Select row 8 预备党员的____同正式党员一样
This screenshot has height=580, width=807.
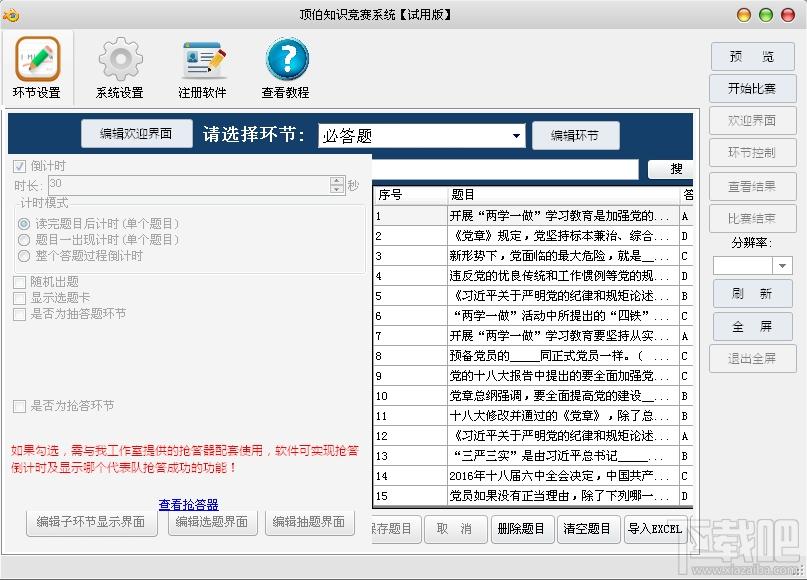tap(533, 356)
